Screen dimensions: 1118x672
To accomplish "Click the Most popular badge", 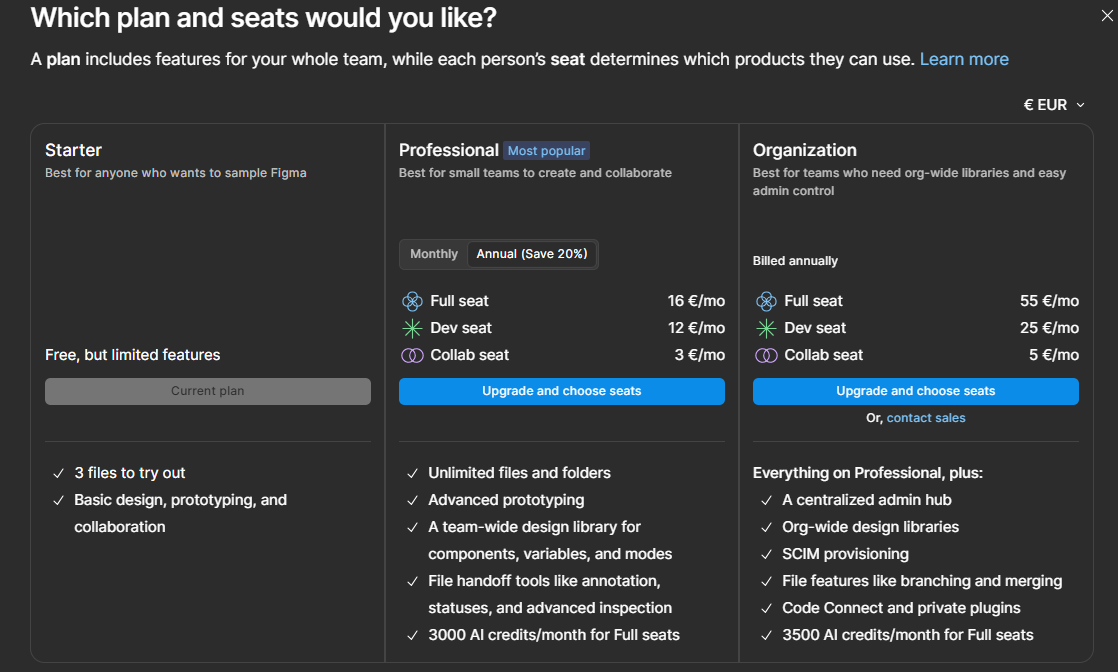I will (546, 151).
